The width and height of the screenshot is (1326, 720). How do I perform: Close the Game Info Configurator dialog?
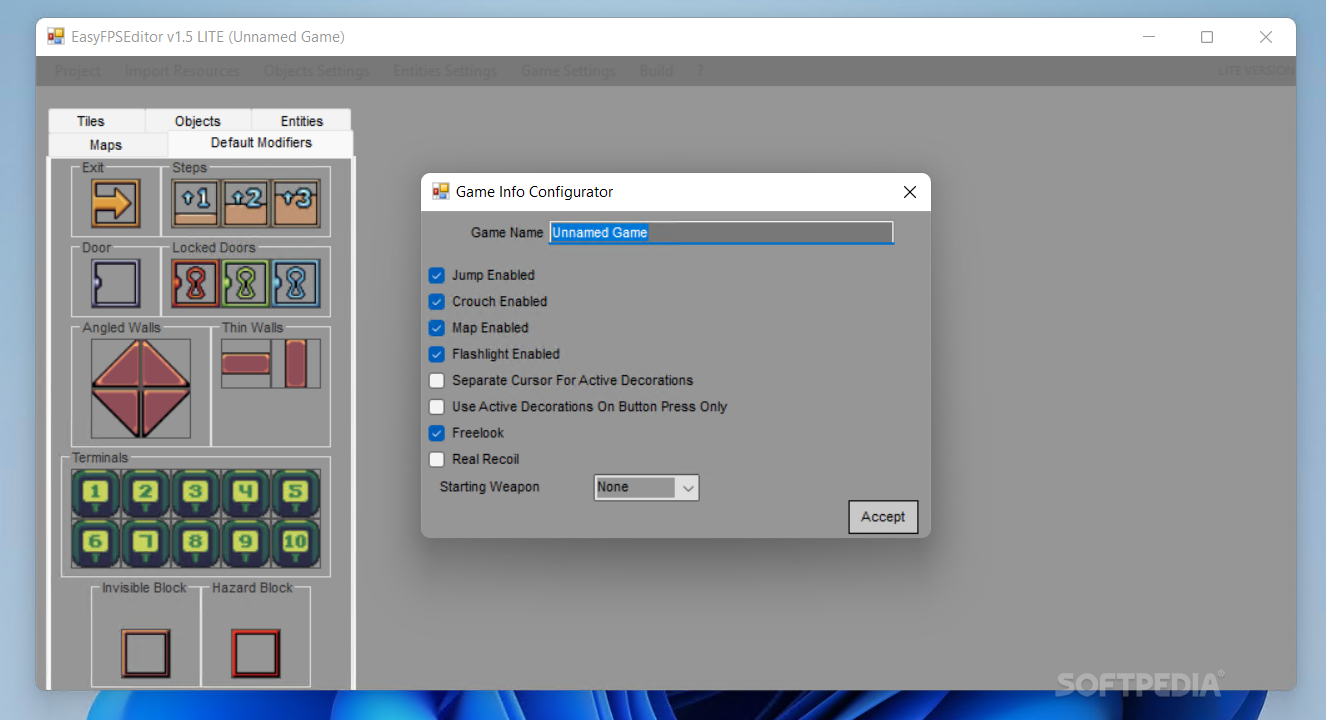point(909,192)
